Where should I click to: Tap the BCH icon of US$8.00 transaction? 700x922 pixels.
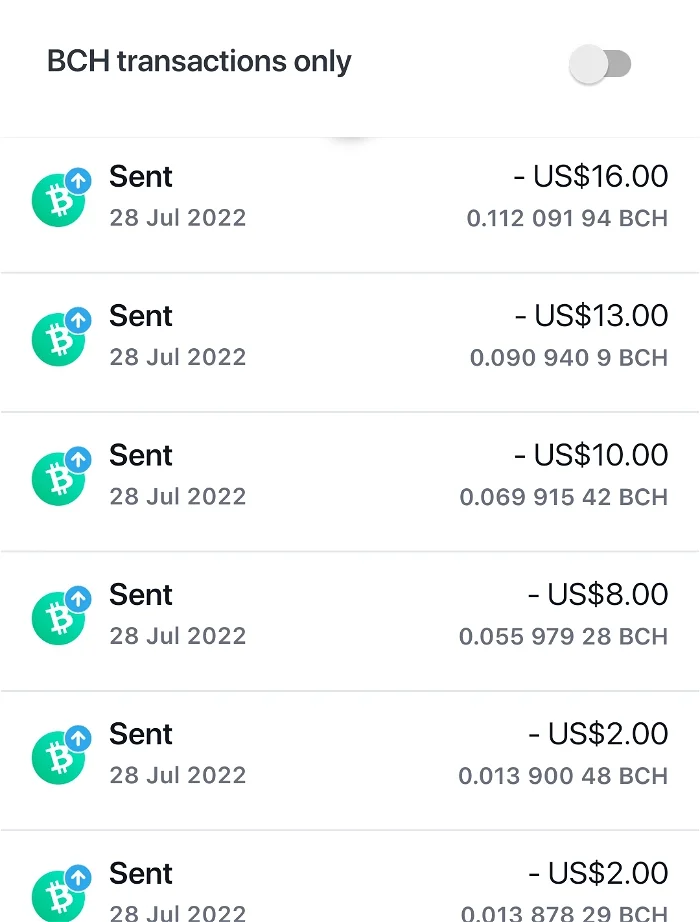[58, 618]
